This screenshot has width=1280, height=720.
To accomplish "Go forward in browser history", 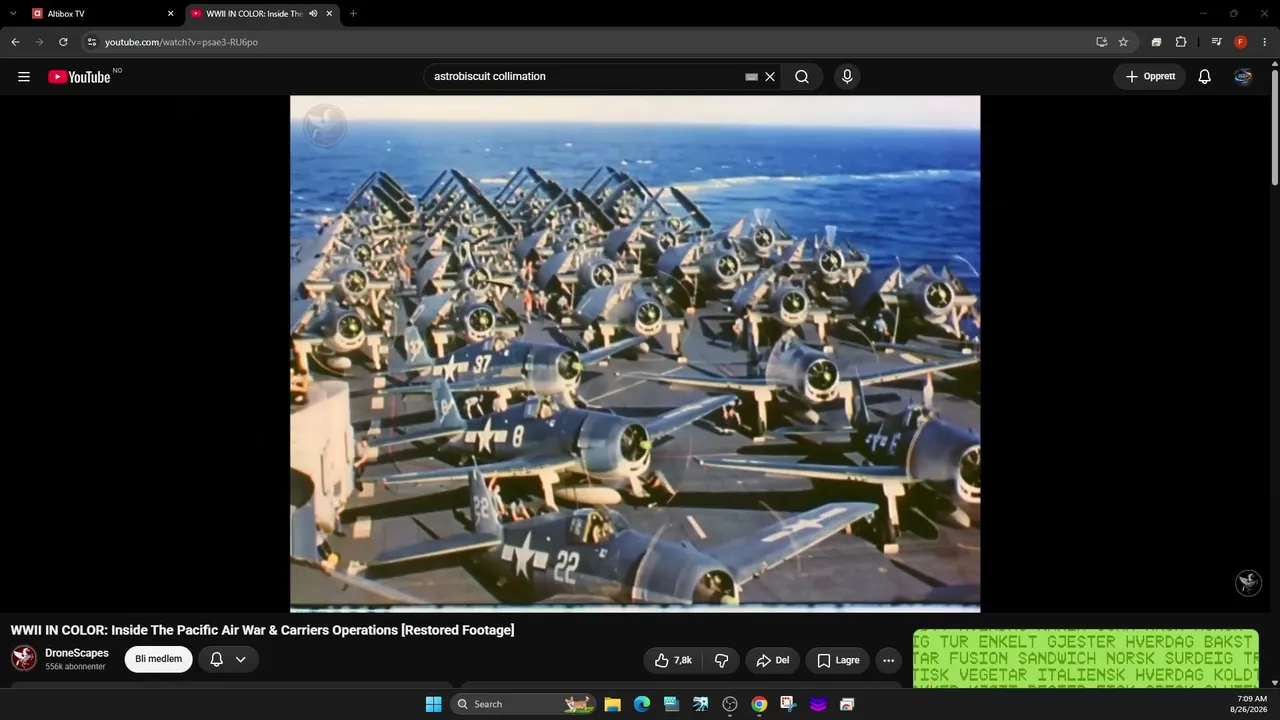I will pyautogui.click(x=39, y=42).
